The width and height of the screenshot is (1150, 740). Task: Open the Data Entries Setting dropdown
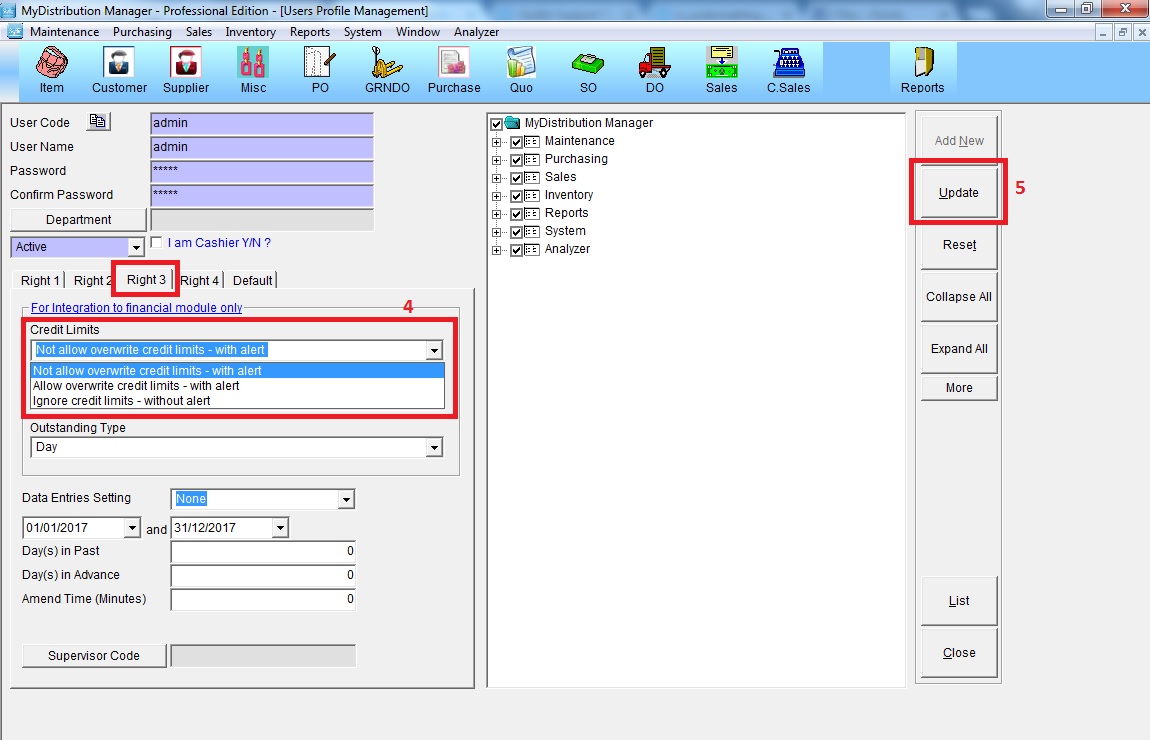[346, 499]
